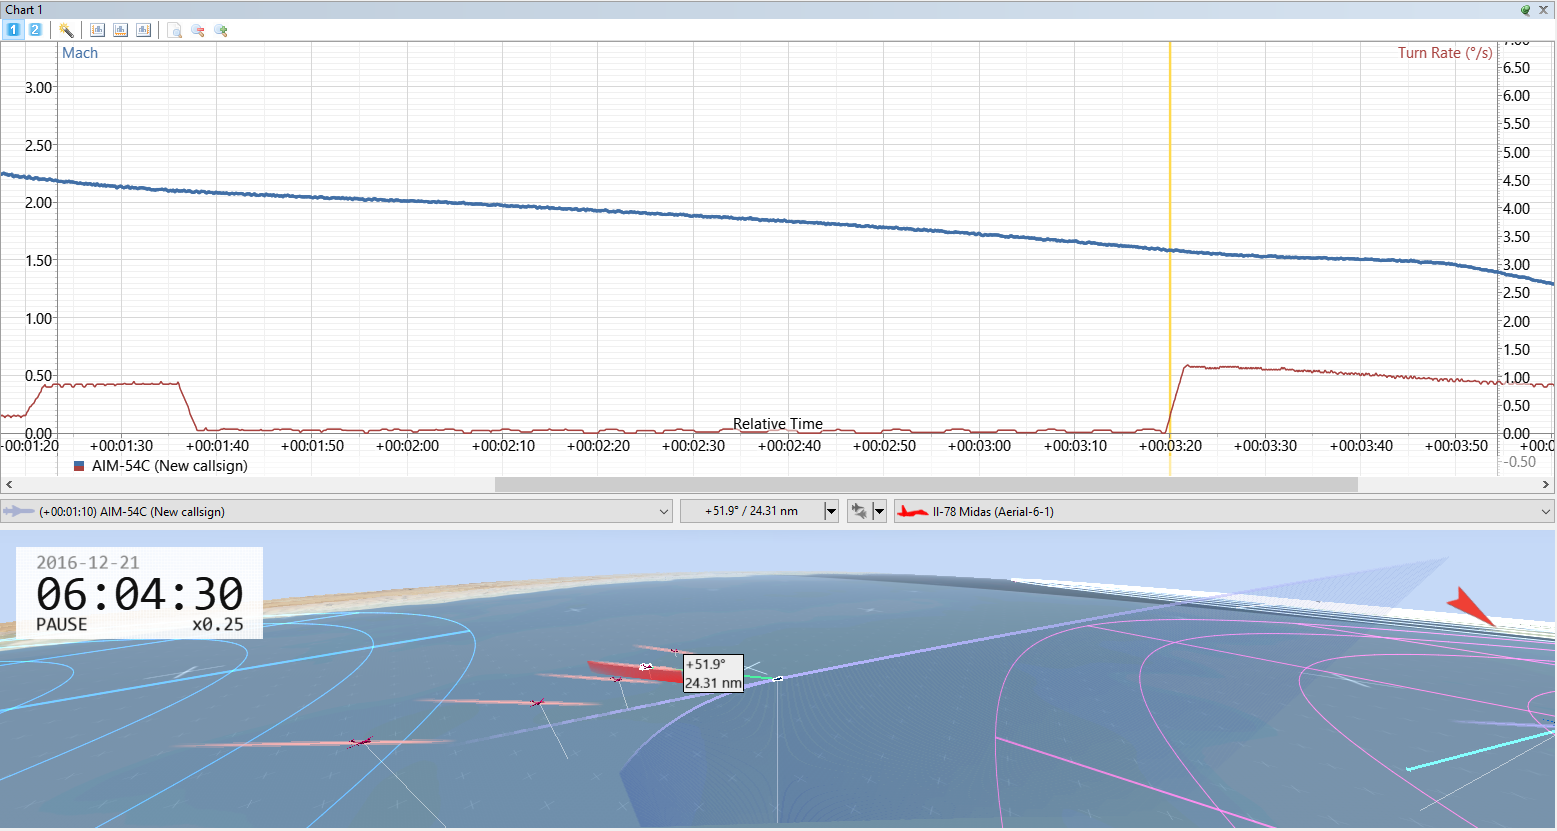Screen dimensions: 1557x831
Task: Select the chart '1' toolbar button
Action: click(13, 30)
